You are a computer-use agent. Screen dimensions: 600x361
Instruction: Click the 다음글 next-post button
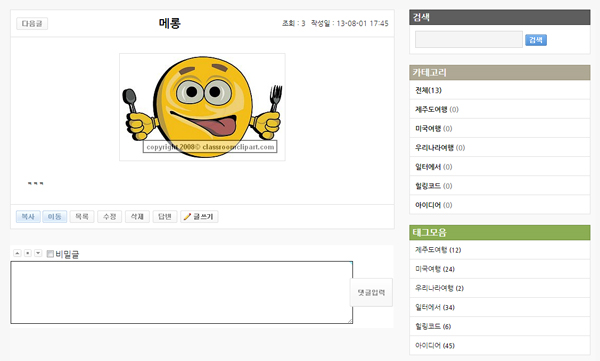tap(32, 23)
